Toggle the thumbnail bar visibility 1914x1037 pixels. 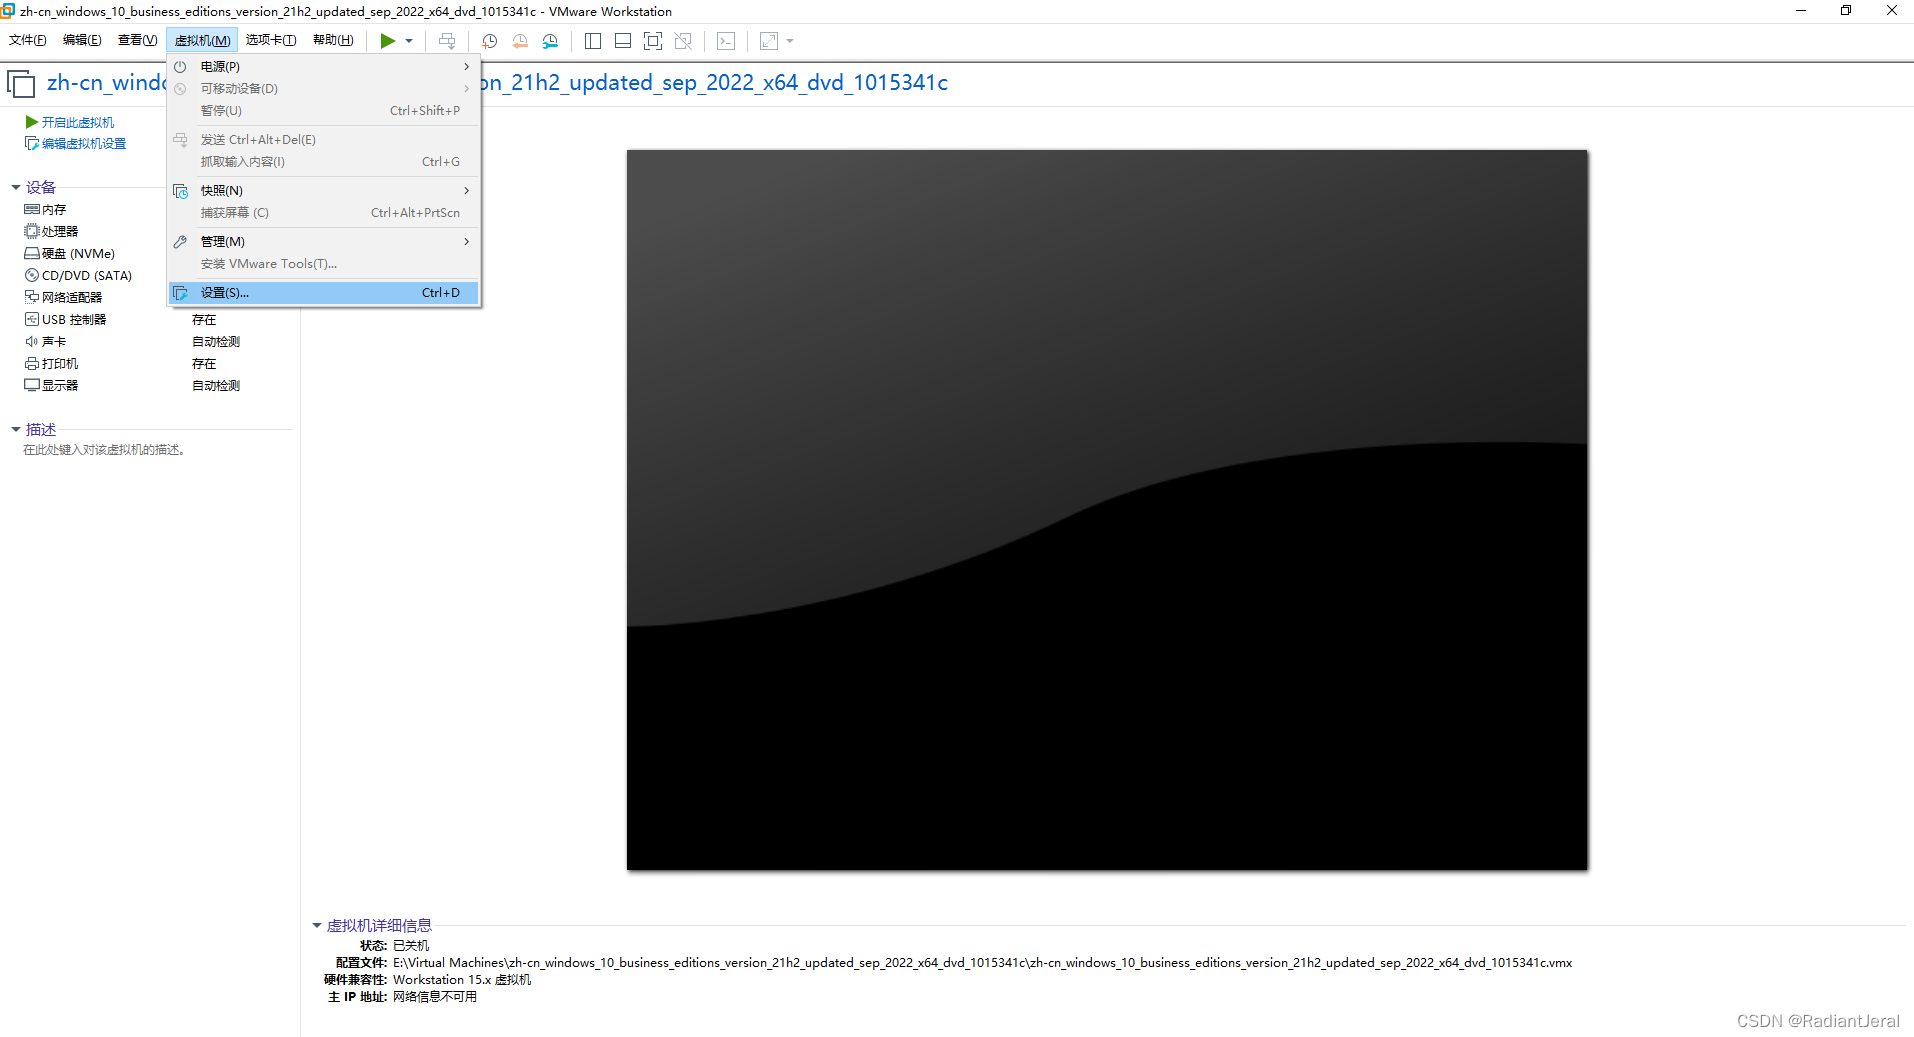tap(622, 40)
